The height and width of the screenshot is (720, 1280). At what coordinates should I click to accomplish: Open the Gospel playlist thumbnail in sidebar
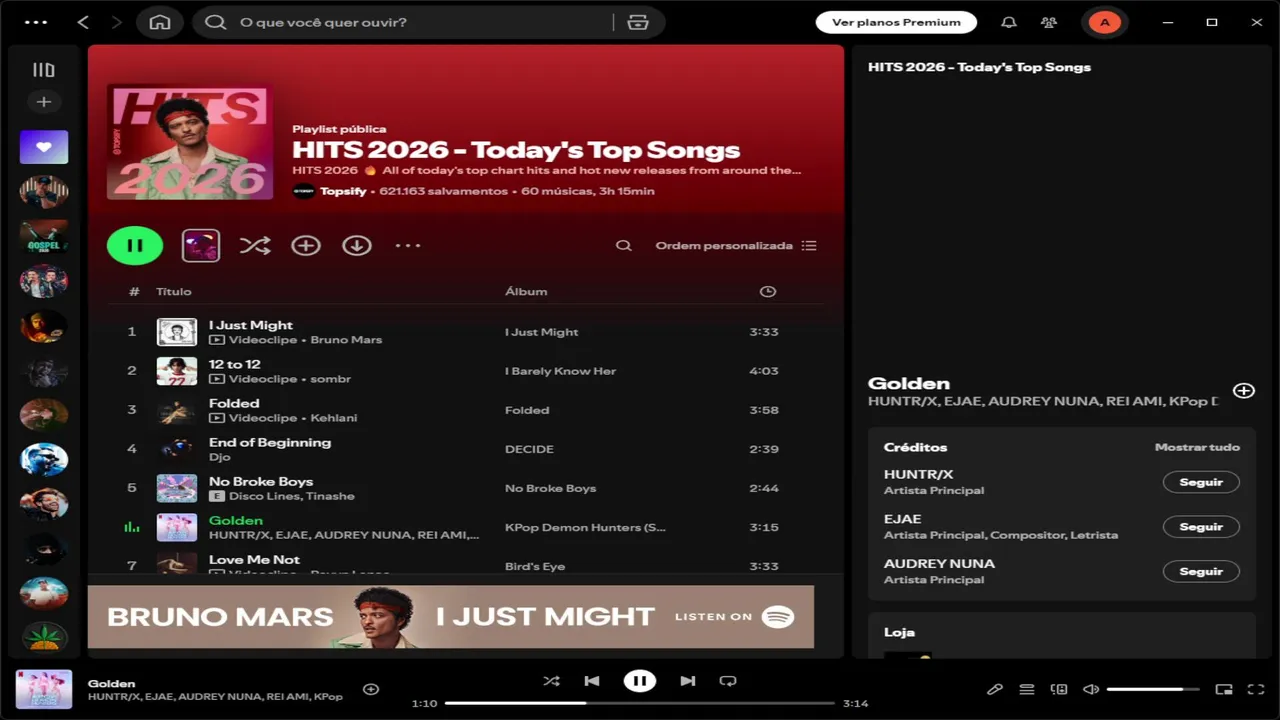(44, 237)
